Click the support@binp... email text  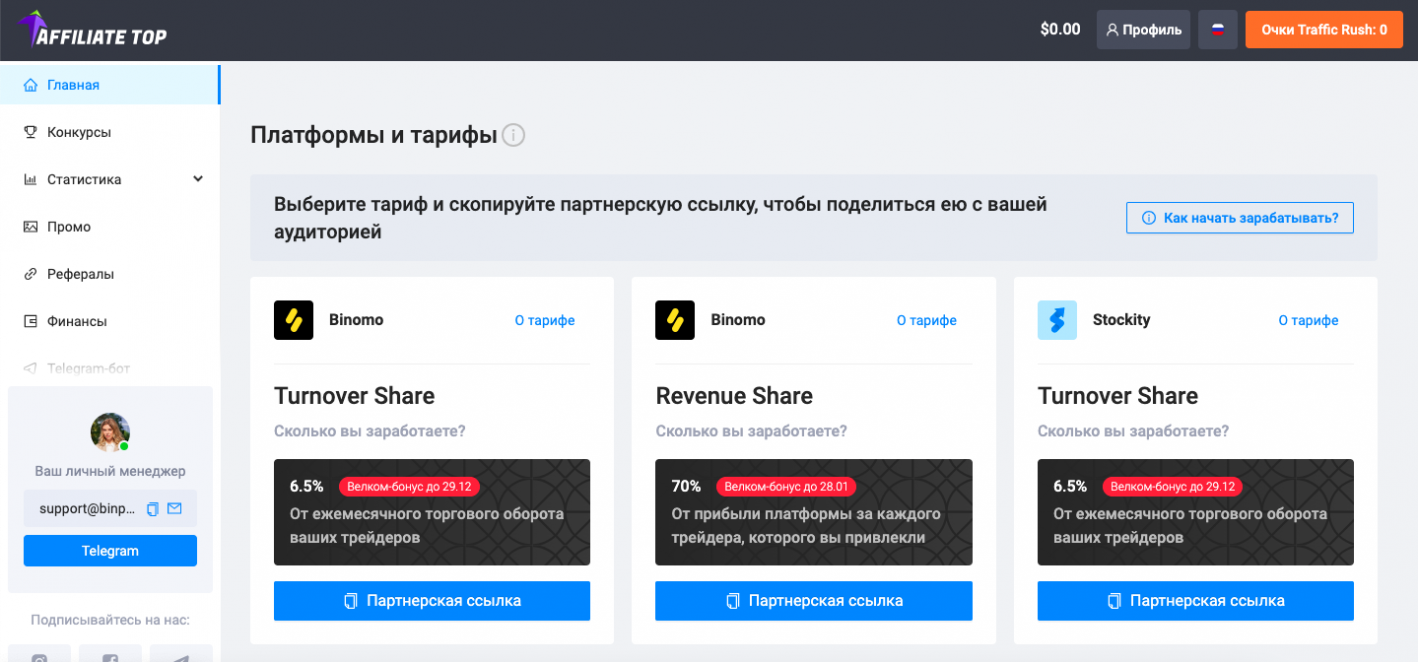pos(87,509)
